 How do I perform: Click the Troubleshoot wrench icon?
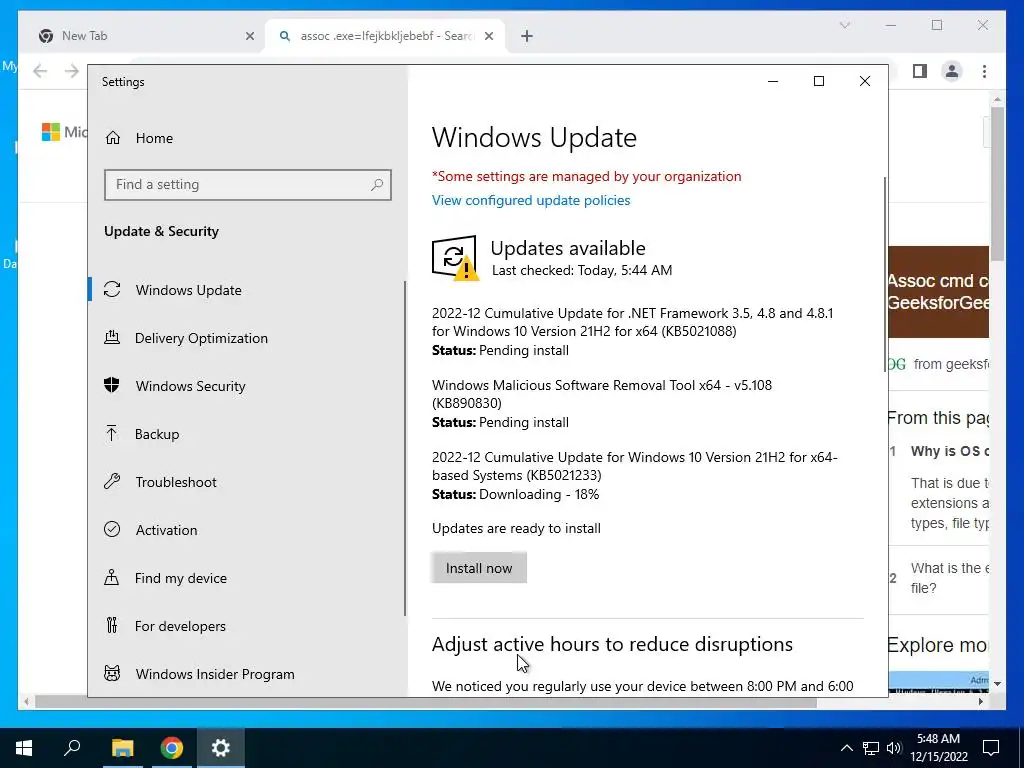click(112, 482)
